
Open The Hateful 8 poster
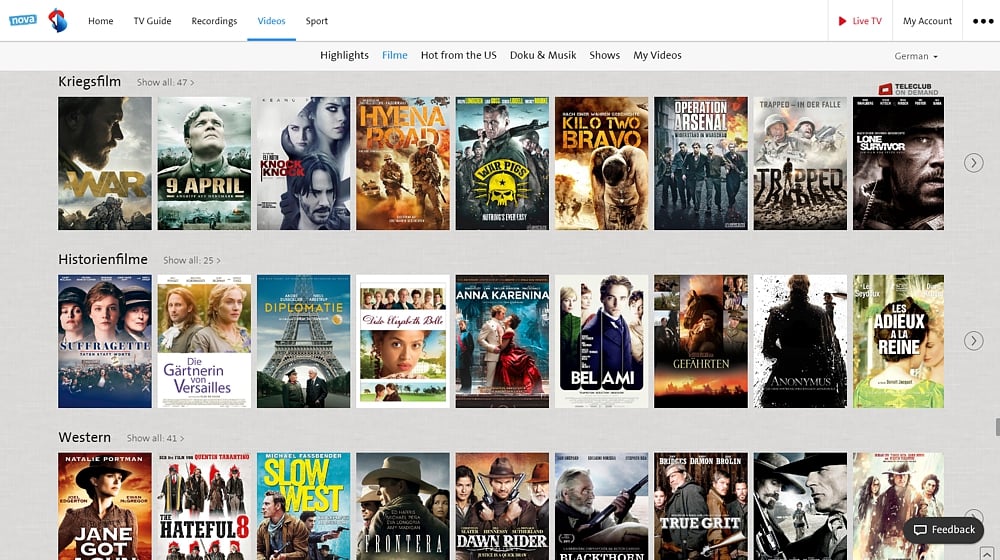click(204, 506)
